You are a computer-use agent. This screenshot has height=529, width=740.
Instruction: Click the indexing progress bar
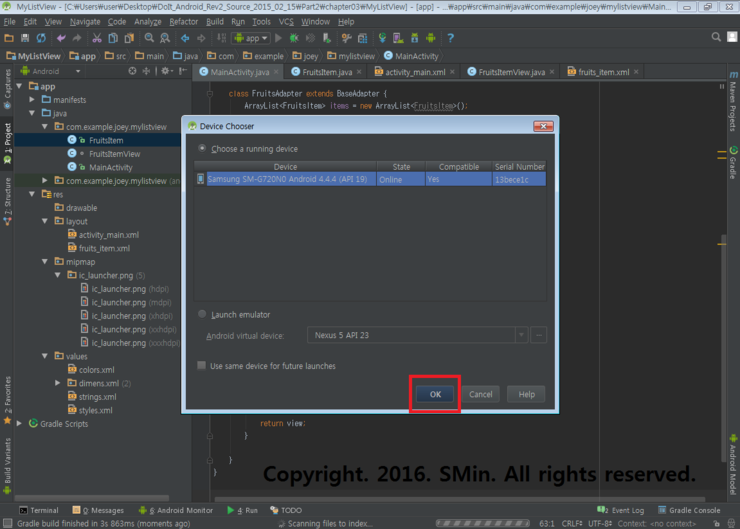pos(482,523)
